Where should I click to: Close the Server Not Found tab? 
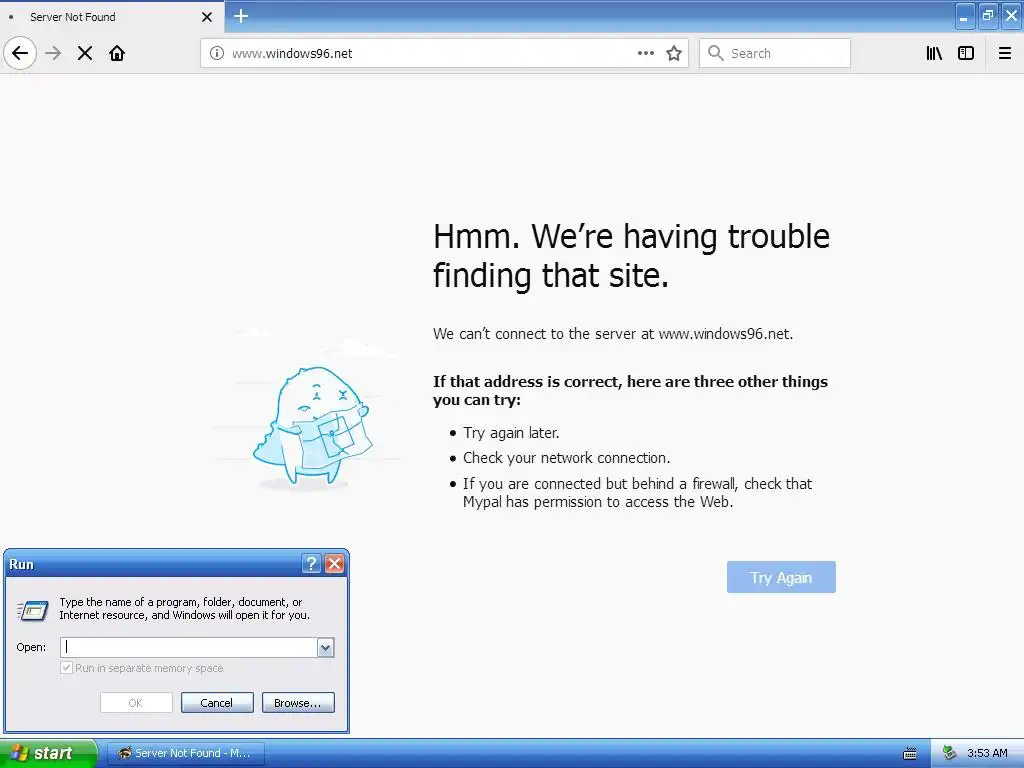pyautogui.click(x=207, y=17)
